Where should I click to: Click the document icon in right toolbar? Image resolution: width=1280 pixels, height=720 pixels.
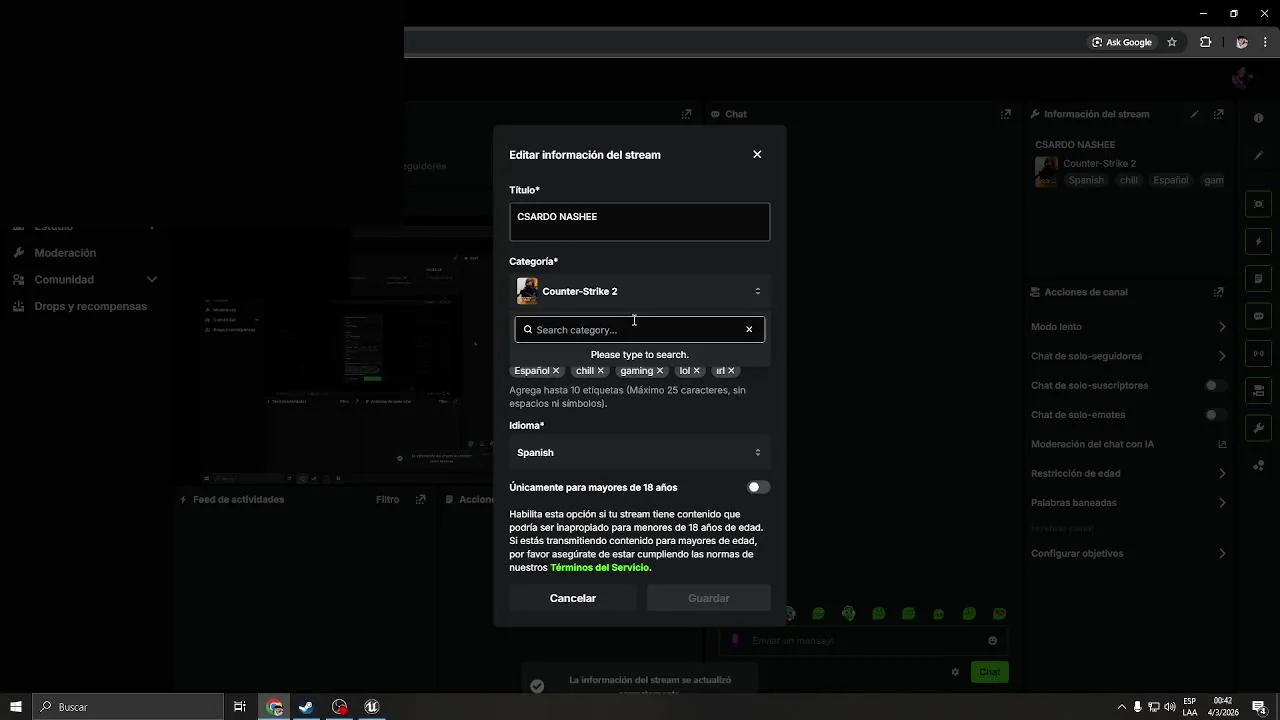coord(1259,279)
